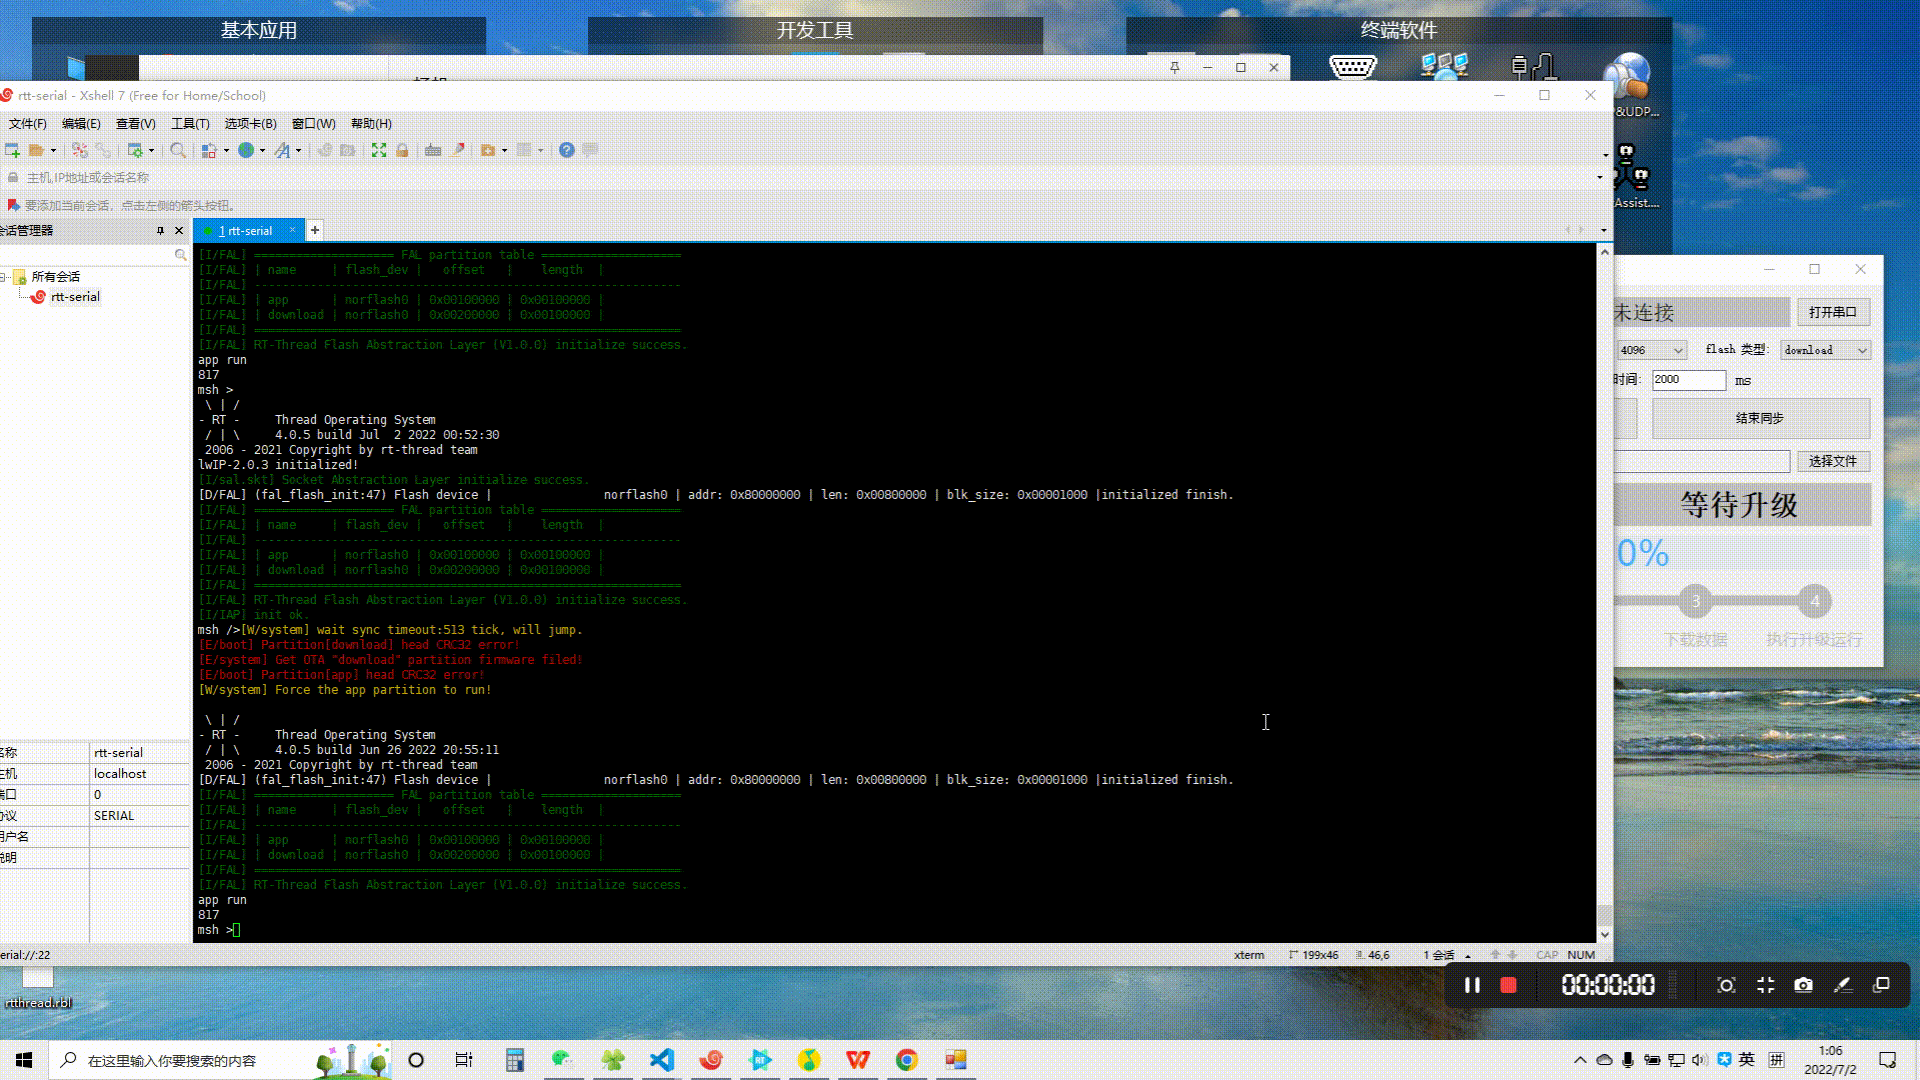Toggle fullscreen with green arrows icon

click(x=379, y=150)
